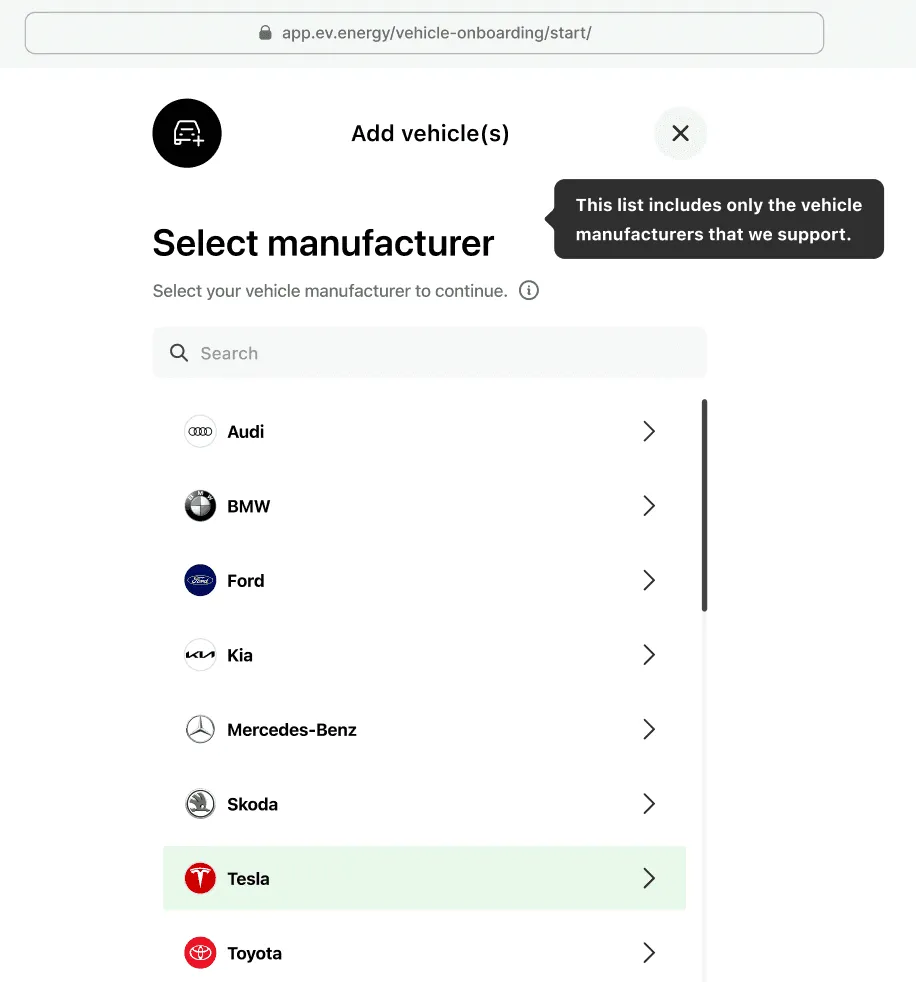The image size is (916, 982).
Task: Click the manufacturer list scrollbar thumb
Action: [704, 505]
